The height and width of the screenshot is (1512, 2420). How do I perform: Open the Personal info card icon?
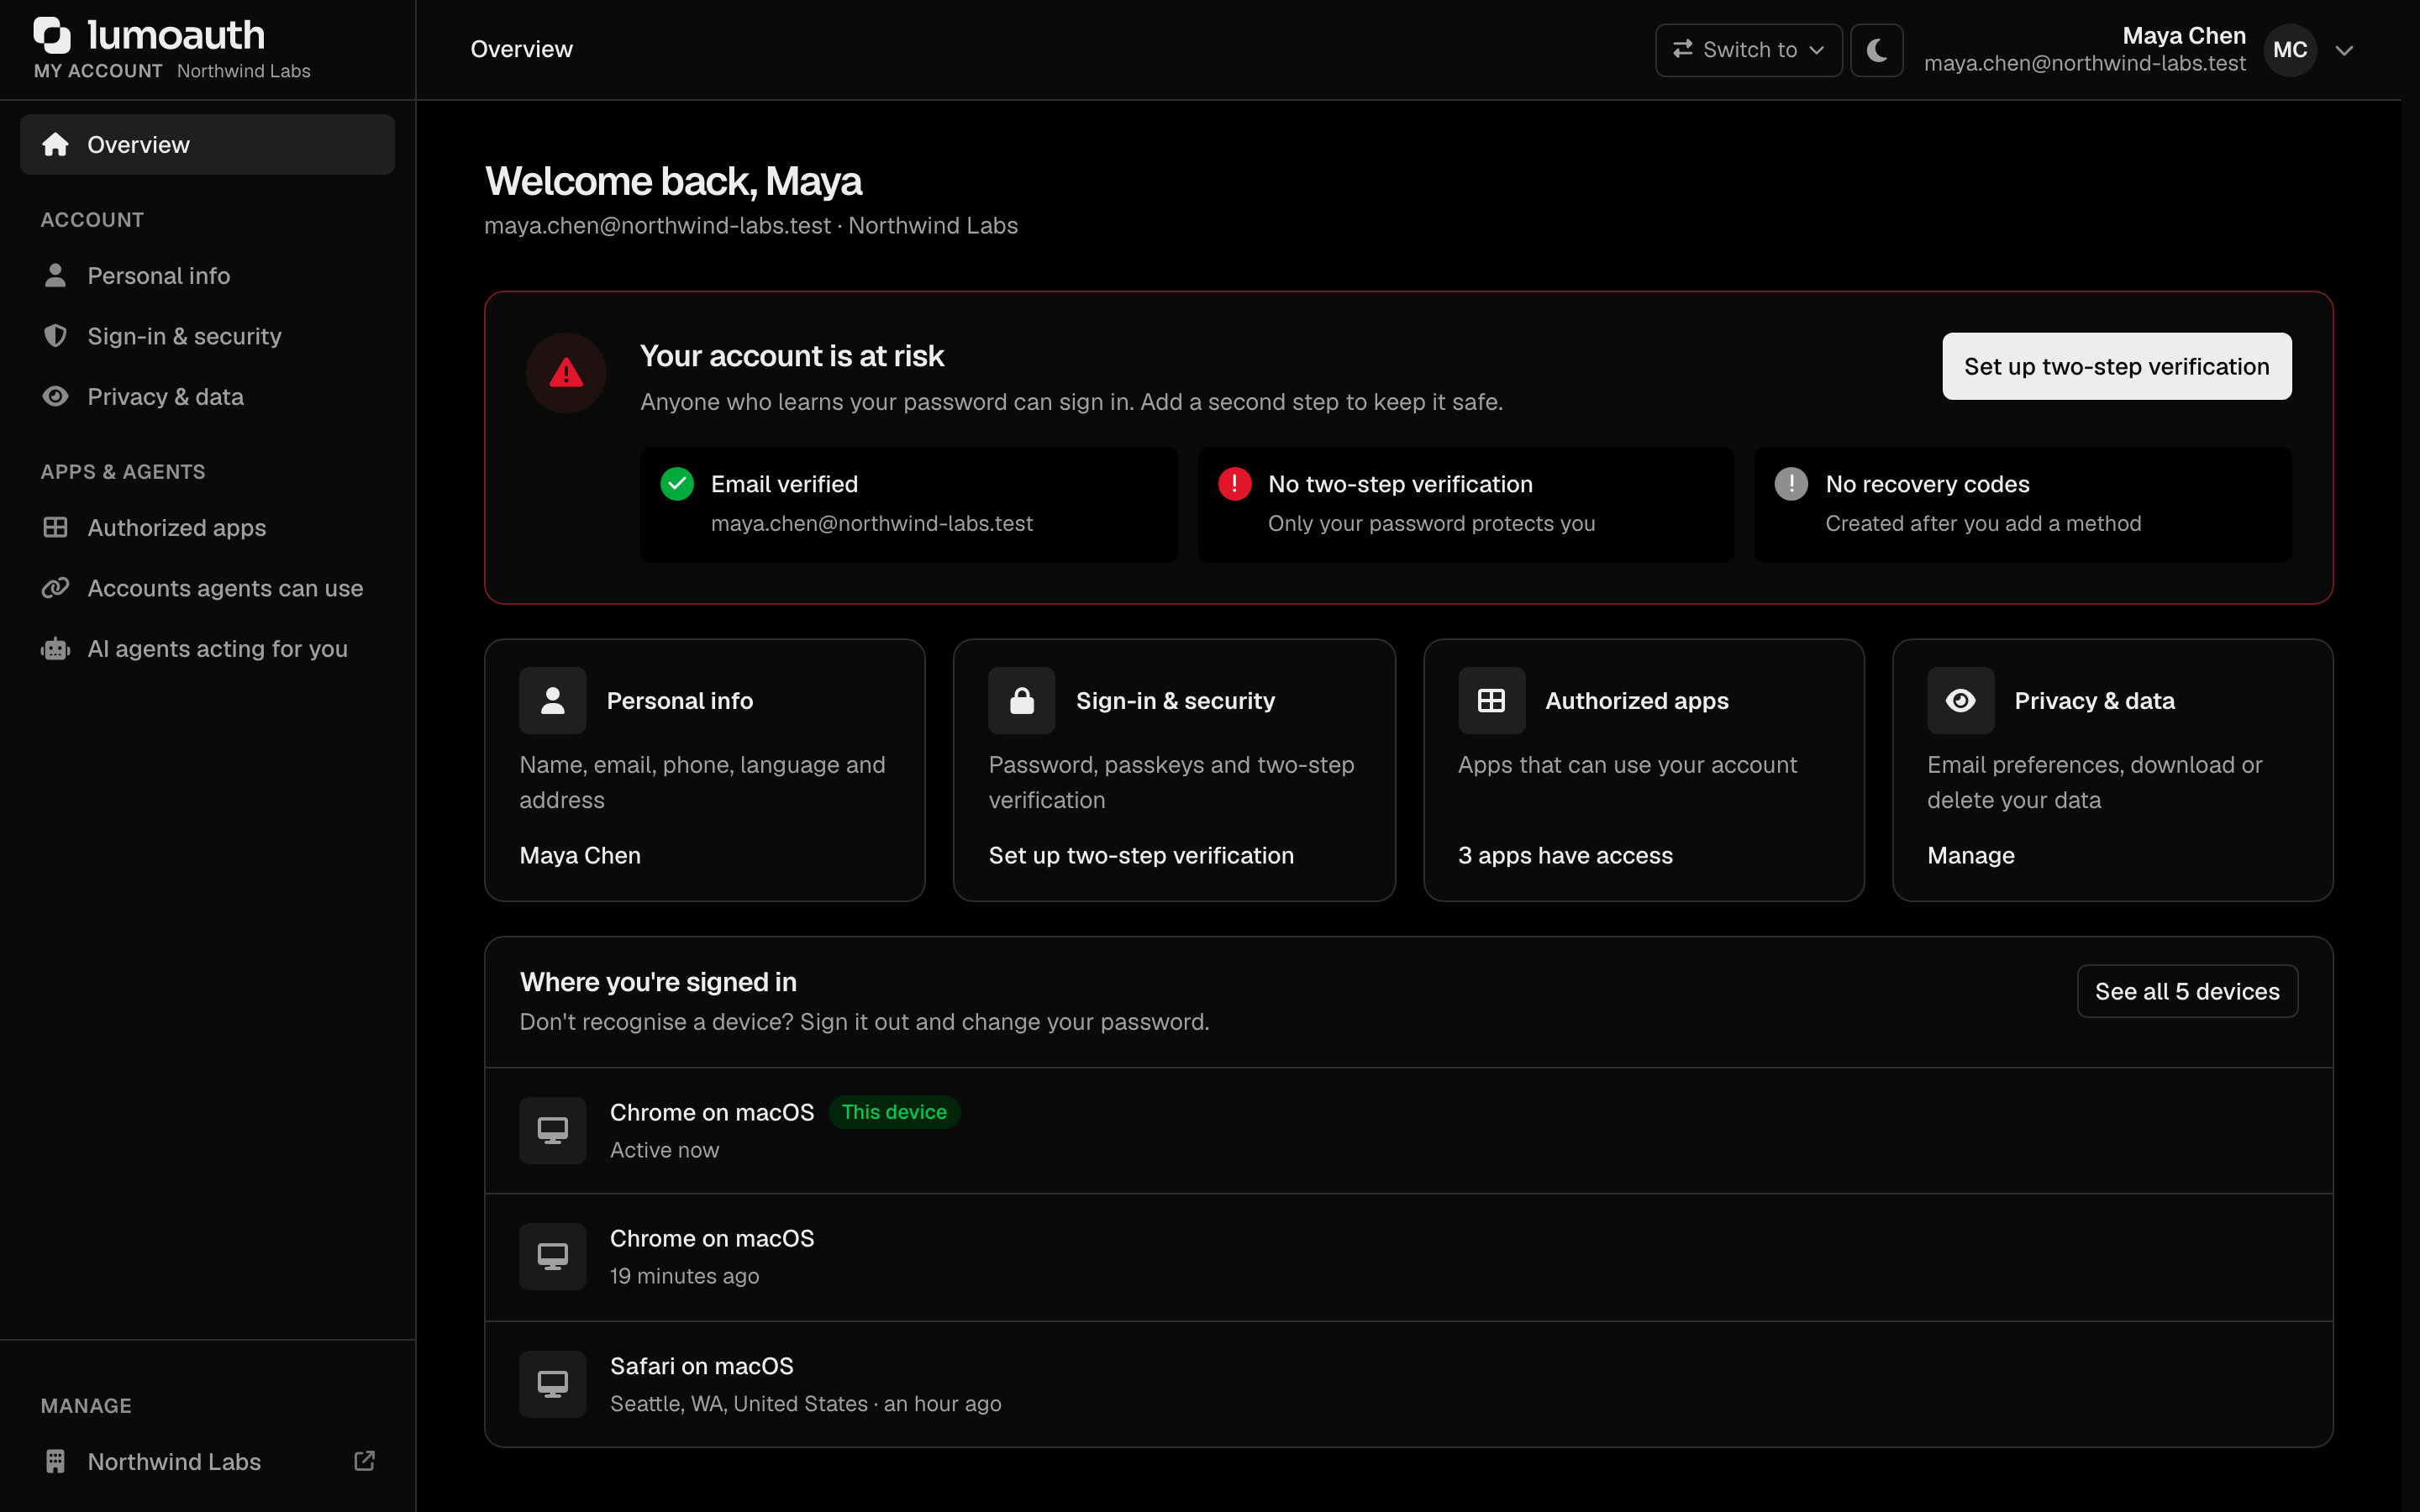point(553,701)
